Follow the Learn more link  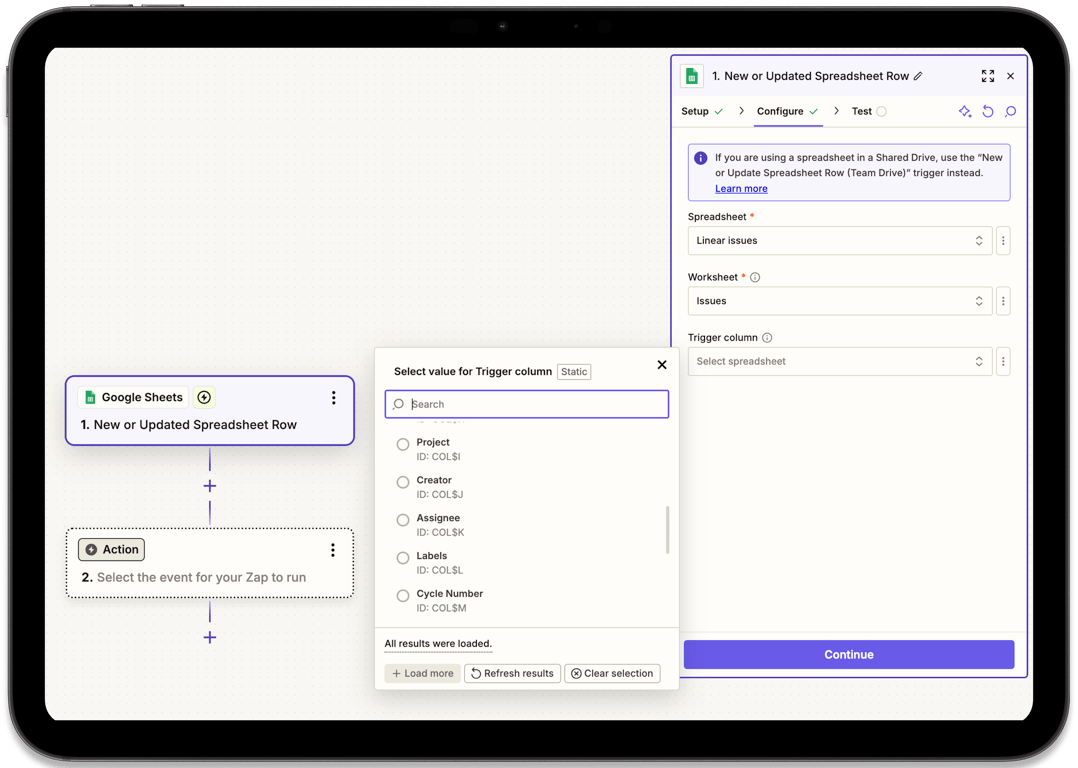pyautogui.click(x=741, y=189)
